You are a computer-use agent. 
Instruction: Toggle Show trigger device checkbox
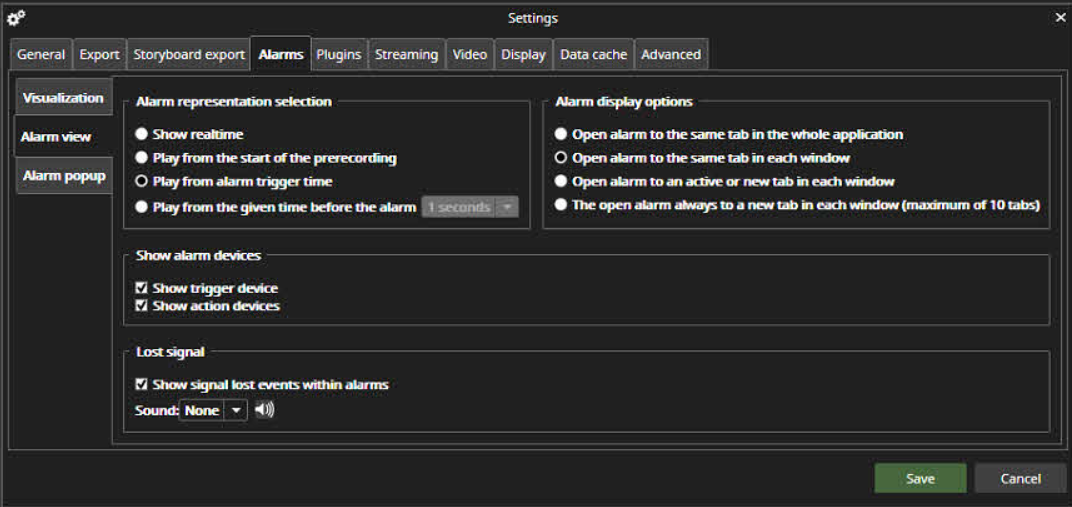point(142,288)
